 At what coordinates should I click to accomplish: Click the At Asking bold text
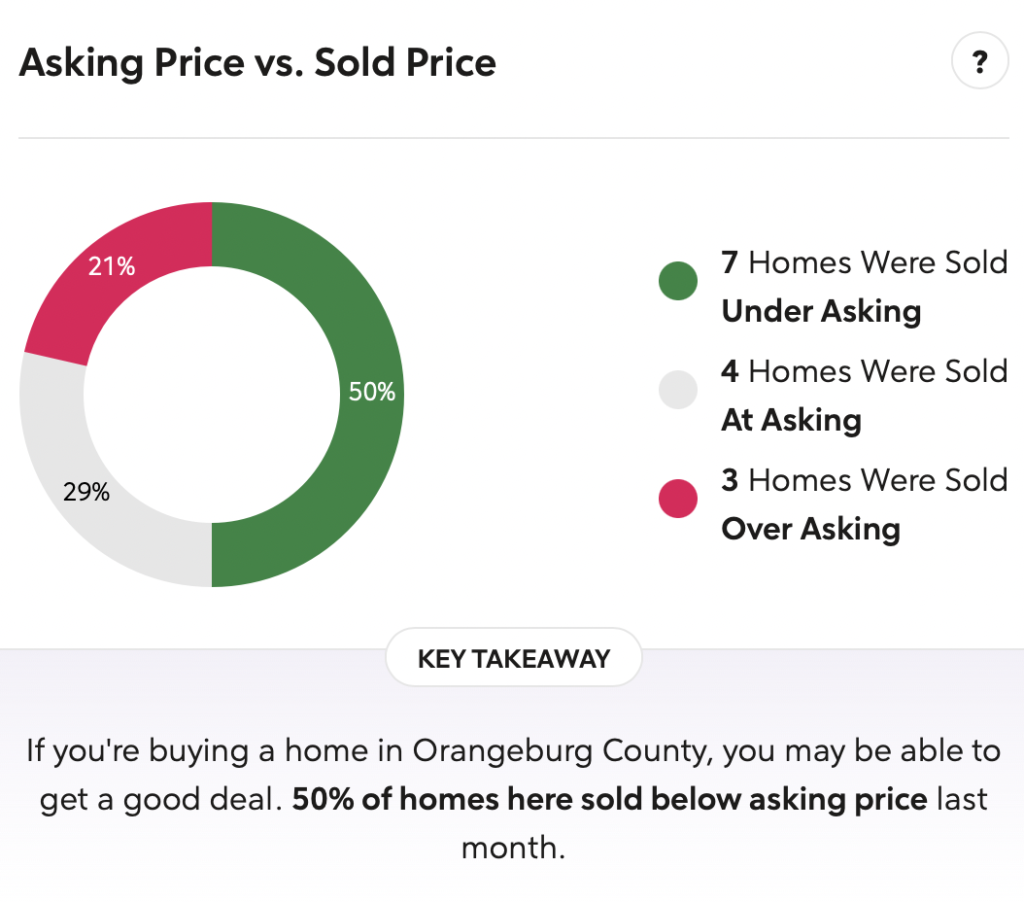pyautogui.click(x=792, y=420)
